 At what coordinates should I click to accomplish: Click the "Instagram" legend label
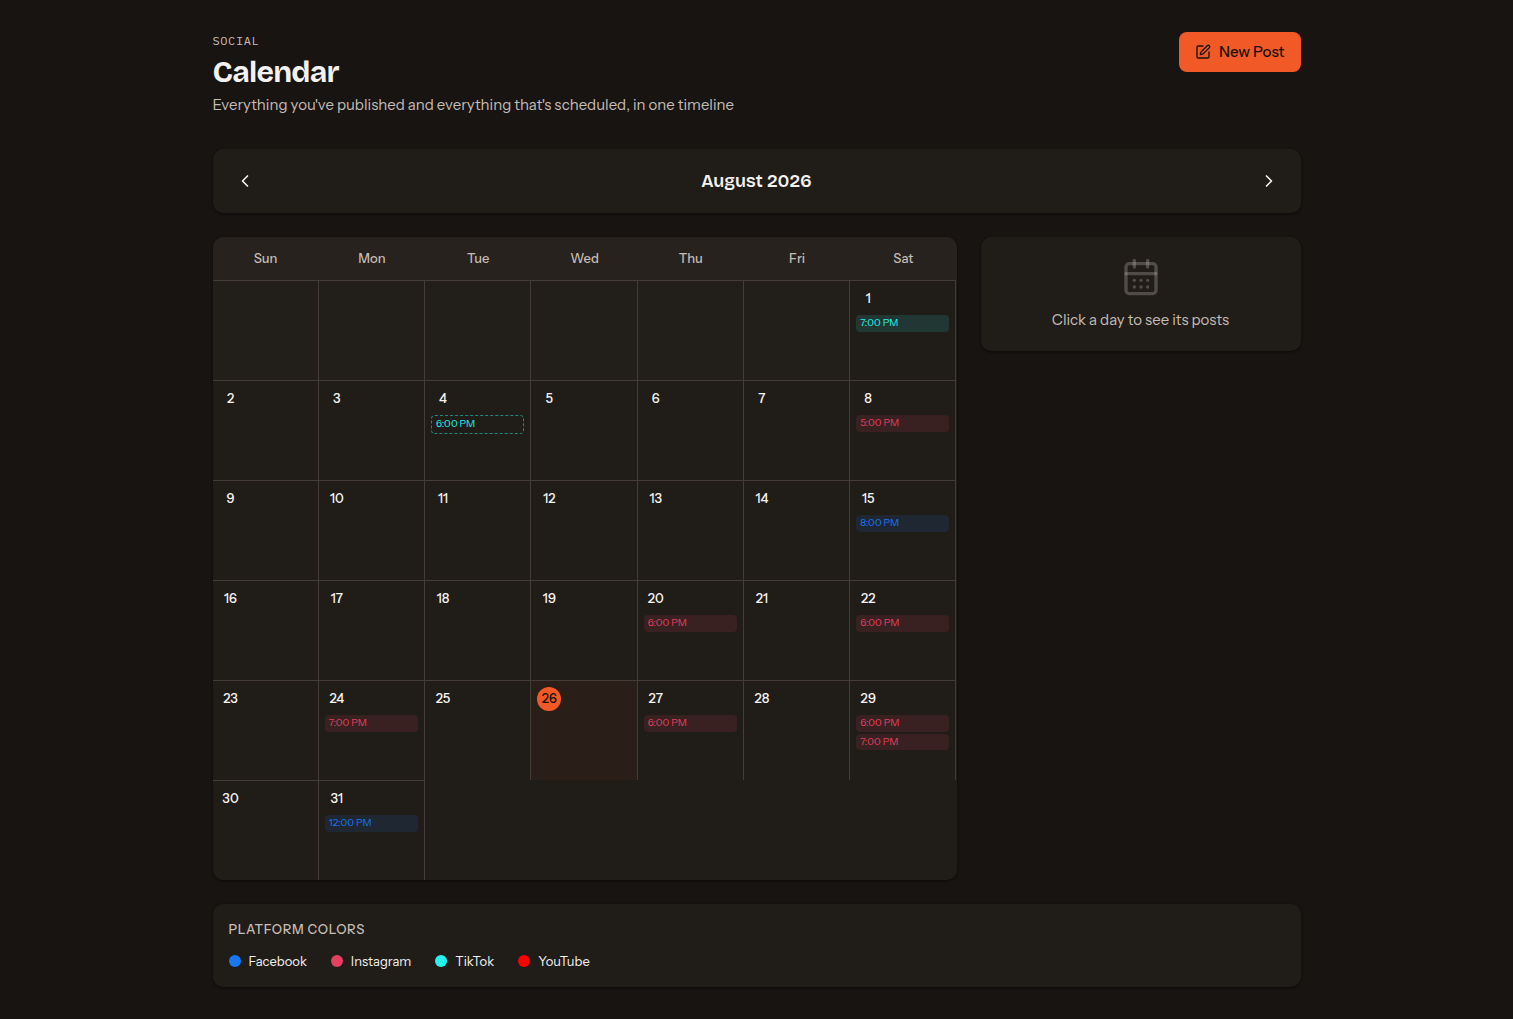click(381, 961)
